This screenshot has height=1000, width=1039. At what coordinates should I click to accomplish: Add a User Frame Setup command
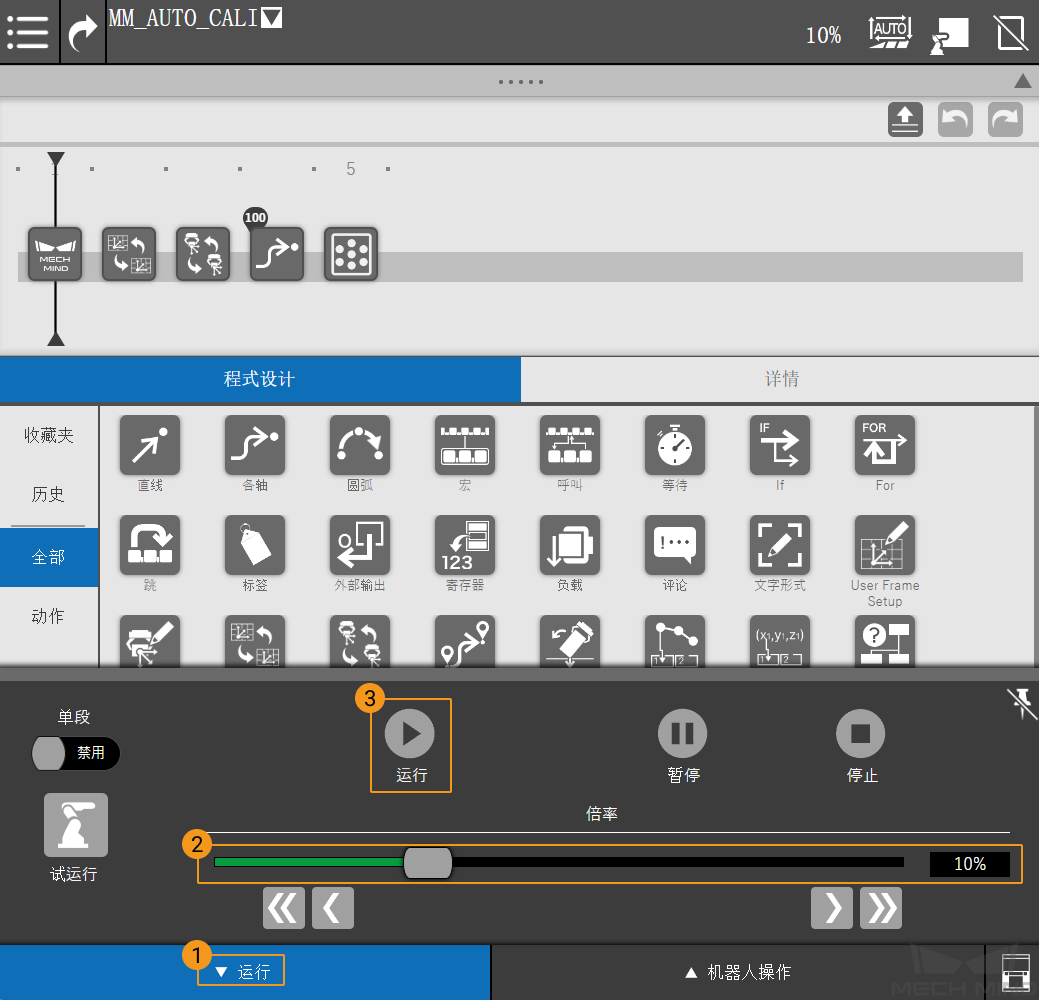(x=885, y=545)
